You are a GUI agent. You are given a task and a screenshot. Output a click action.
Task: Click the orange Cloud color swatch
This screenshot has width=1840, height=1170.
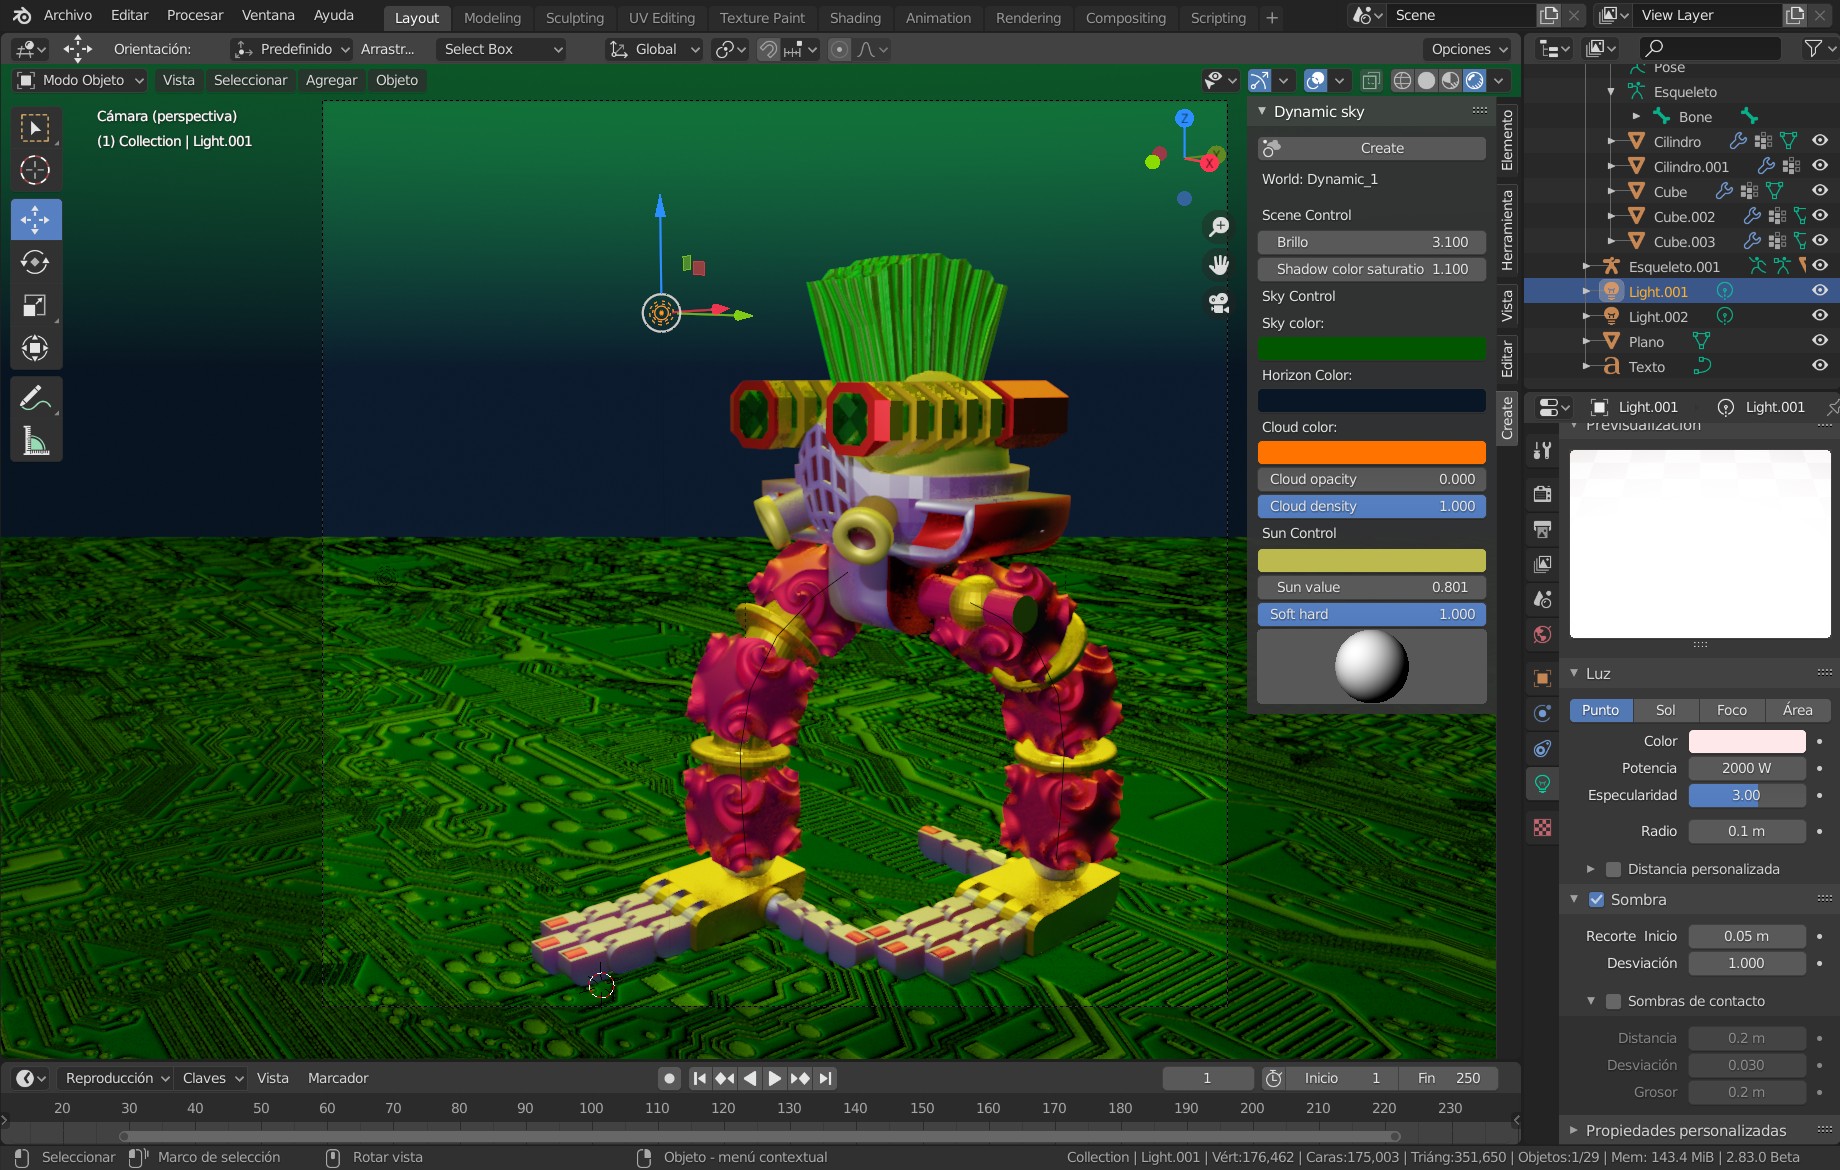pos(1371,453)
